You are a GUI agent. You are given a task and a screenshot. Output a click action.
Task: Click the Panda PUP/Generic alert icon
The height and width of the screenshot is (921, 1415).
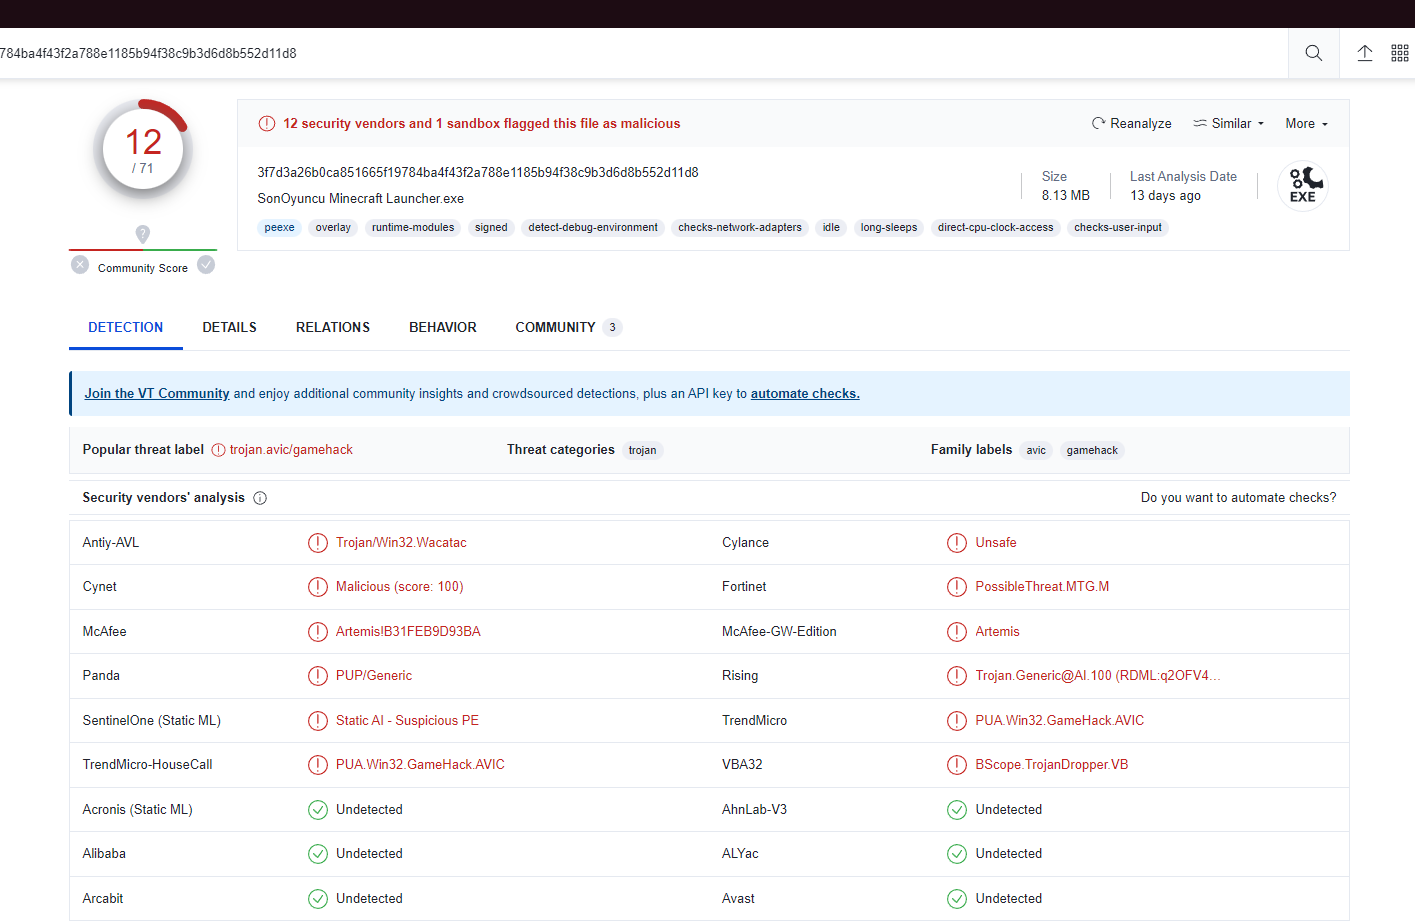pyautogui.click(x=318, y=676)
